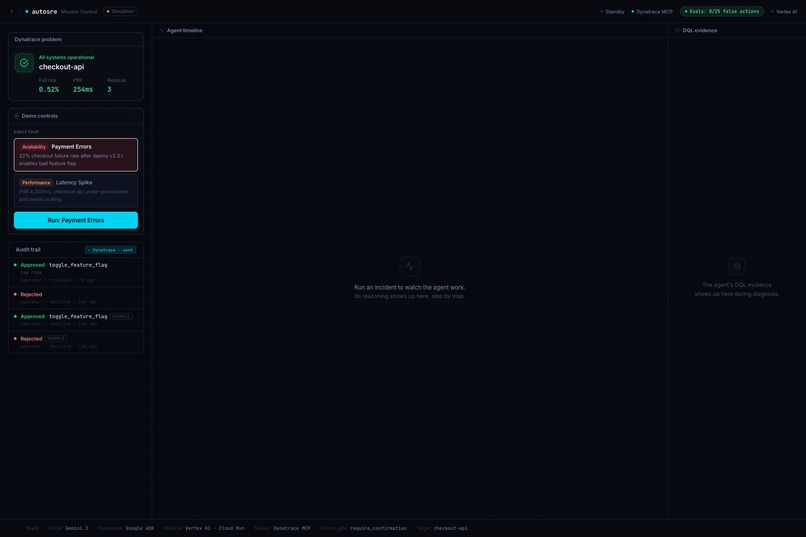Click the checkout-api target in the footer
806x537 pixels.
pos(450,528)
